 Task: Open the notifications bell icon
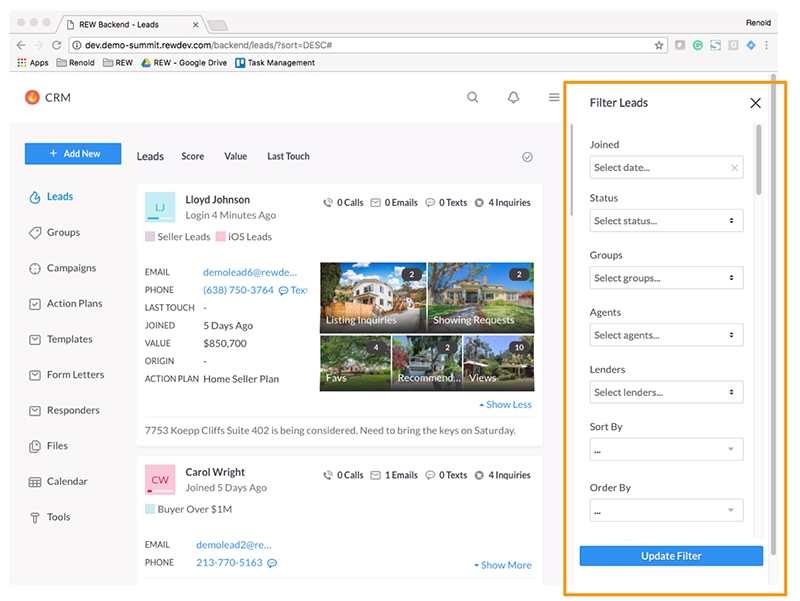[513, 97]
